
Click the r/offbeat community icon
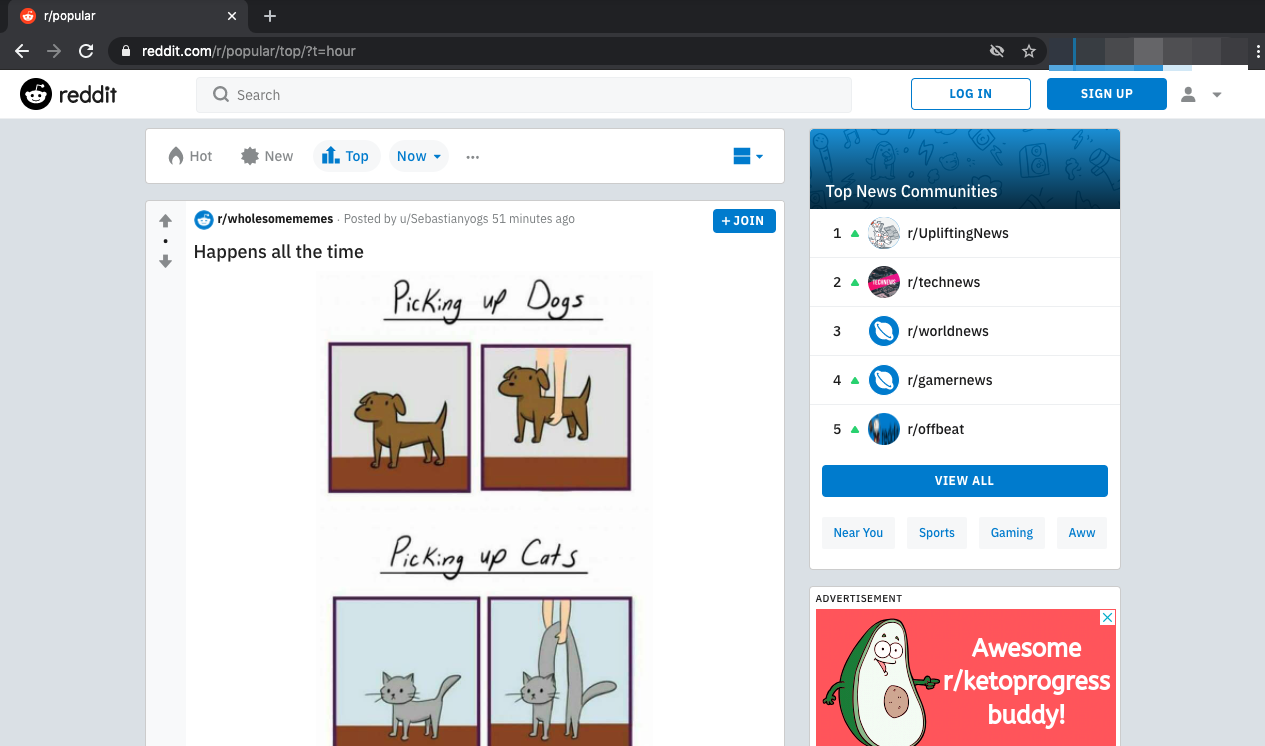883,429
